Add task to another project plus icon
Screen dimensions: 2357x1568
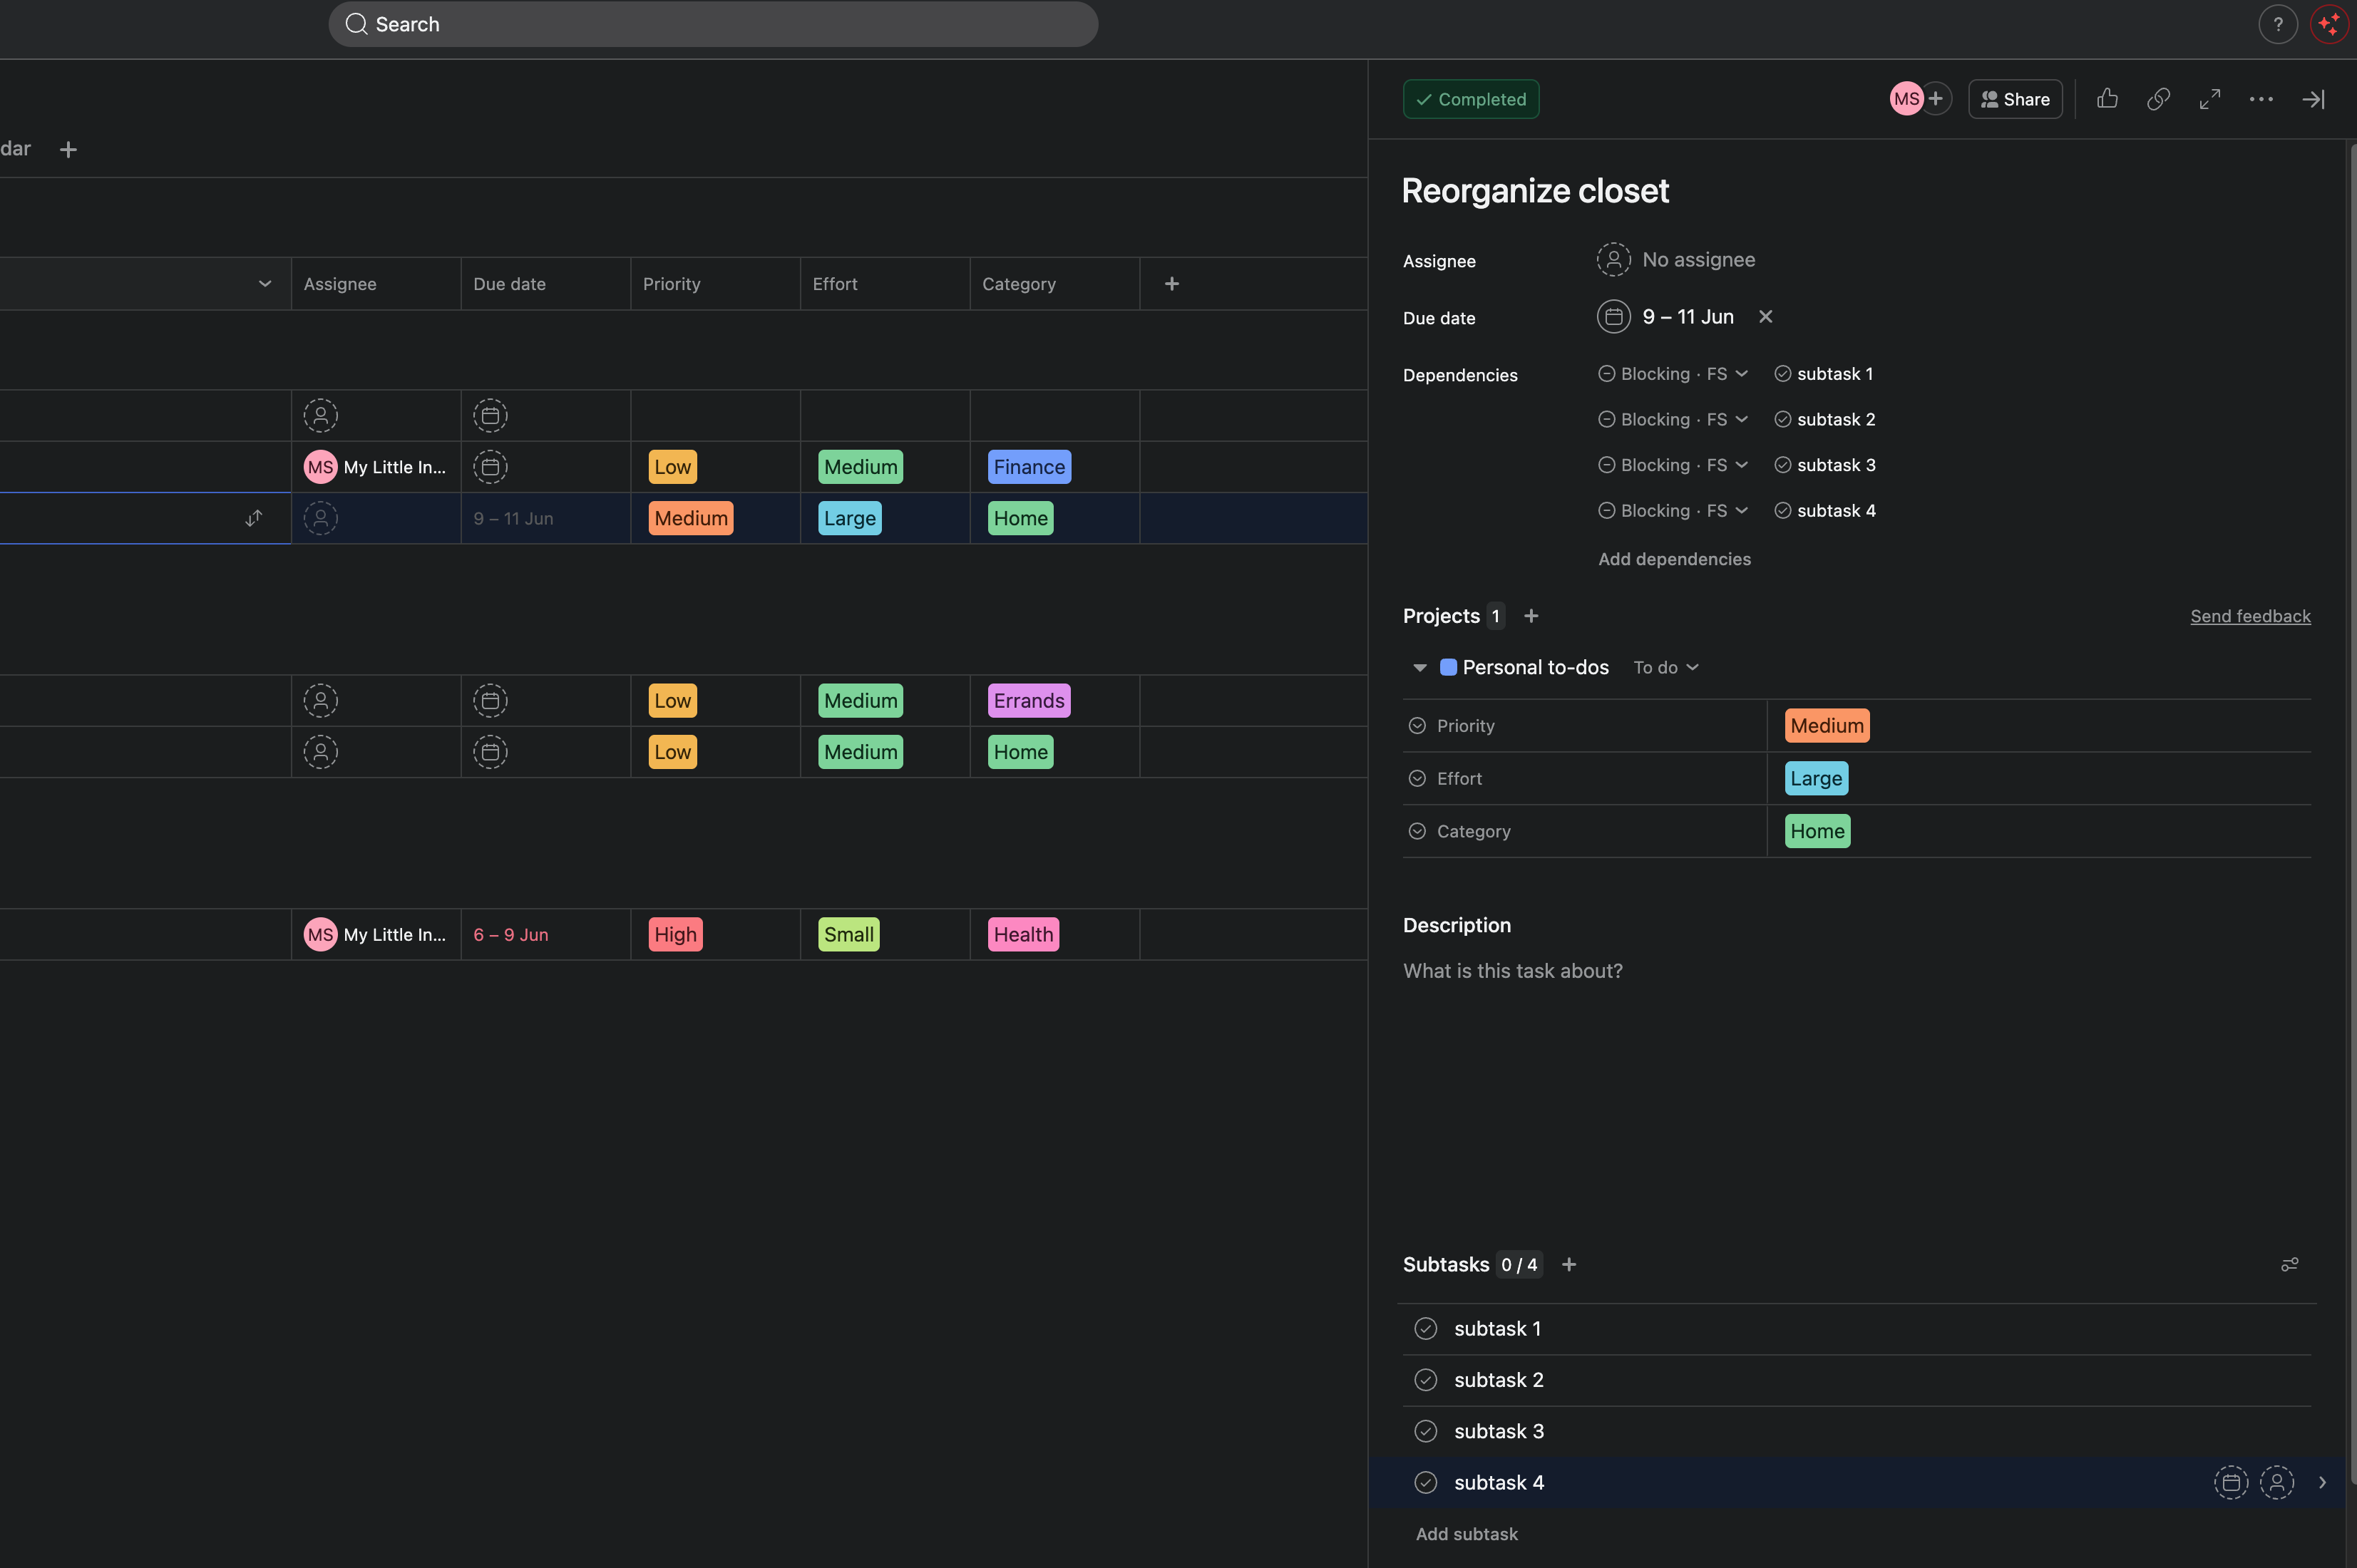[1531, 616]
